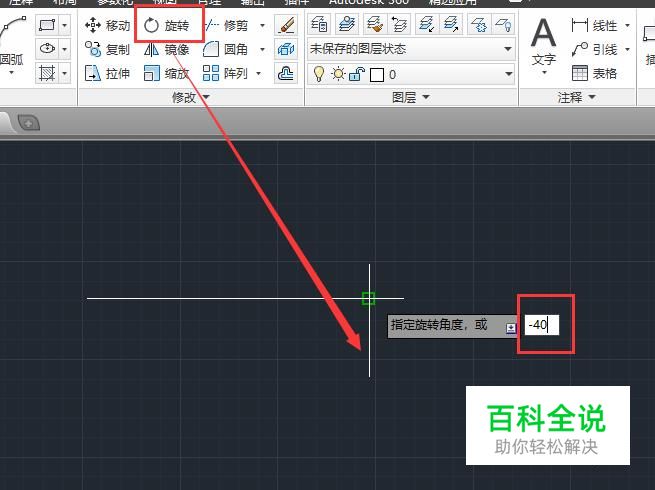Click the large Text (文字) tool
This screenshot has width=655, height=490.
543,41
